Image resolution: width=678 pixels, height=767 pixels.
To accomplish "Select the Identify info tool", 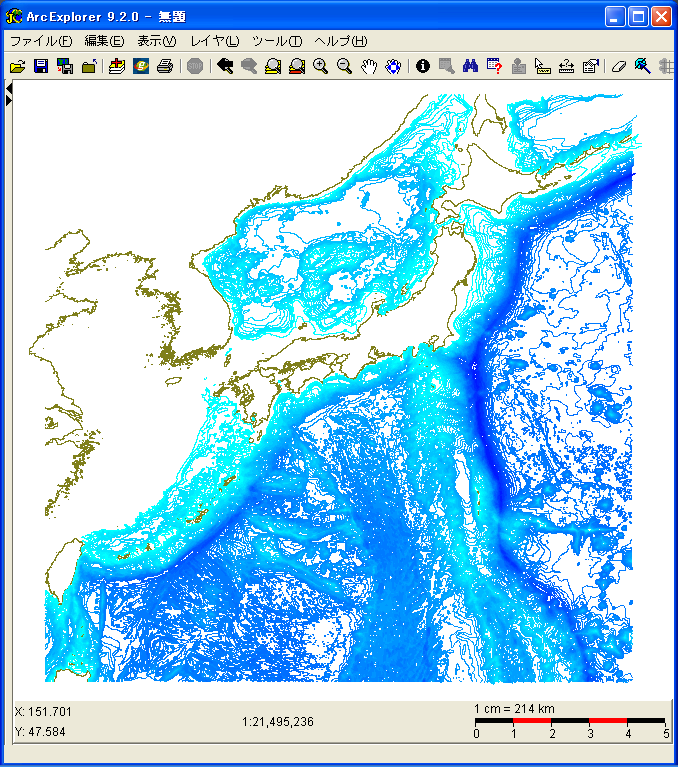I will (x=422, y=67).
